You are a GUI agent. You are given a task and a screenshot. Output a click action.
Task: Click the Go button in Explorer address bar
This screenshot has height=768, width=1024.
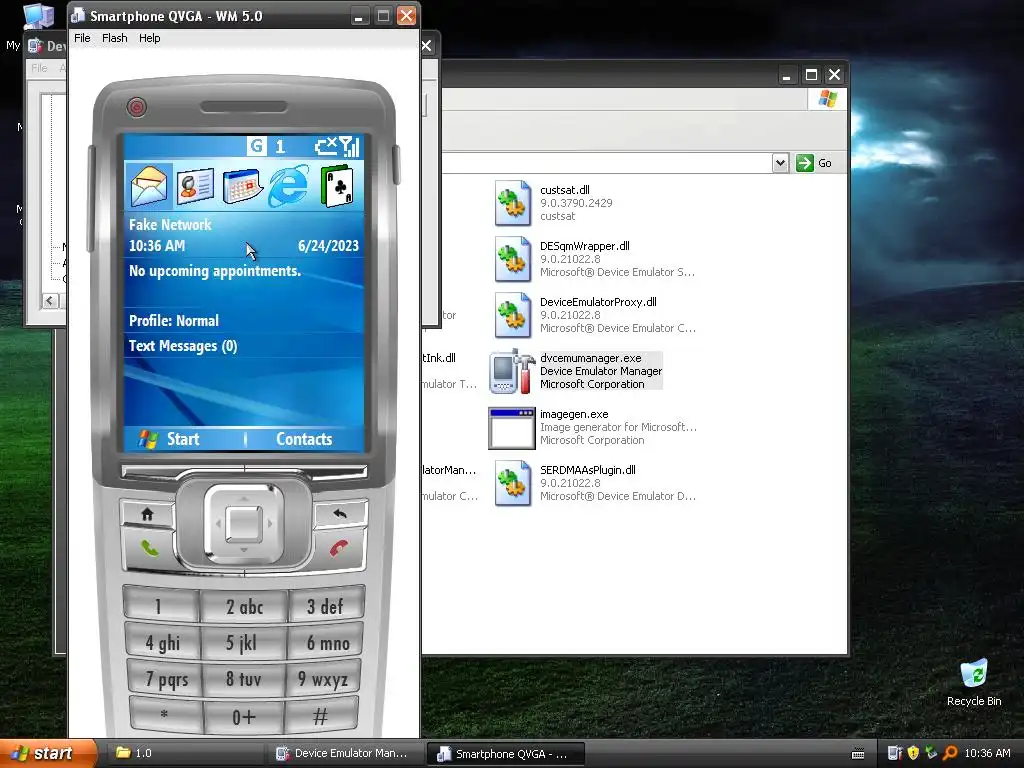(x=814, y=163)
